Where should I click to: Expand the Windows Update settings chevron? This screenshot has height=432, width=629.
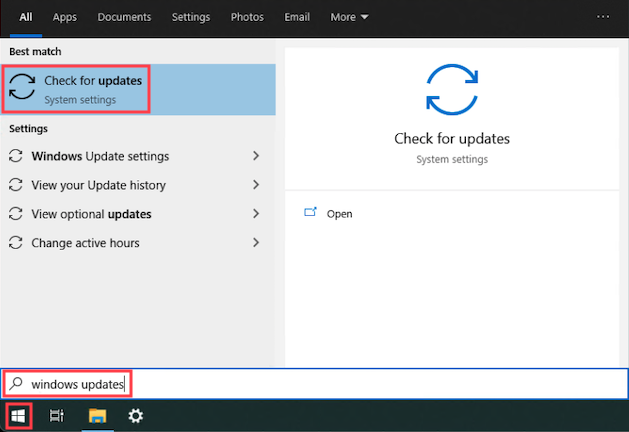[x=256, y=156]
